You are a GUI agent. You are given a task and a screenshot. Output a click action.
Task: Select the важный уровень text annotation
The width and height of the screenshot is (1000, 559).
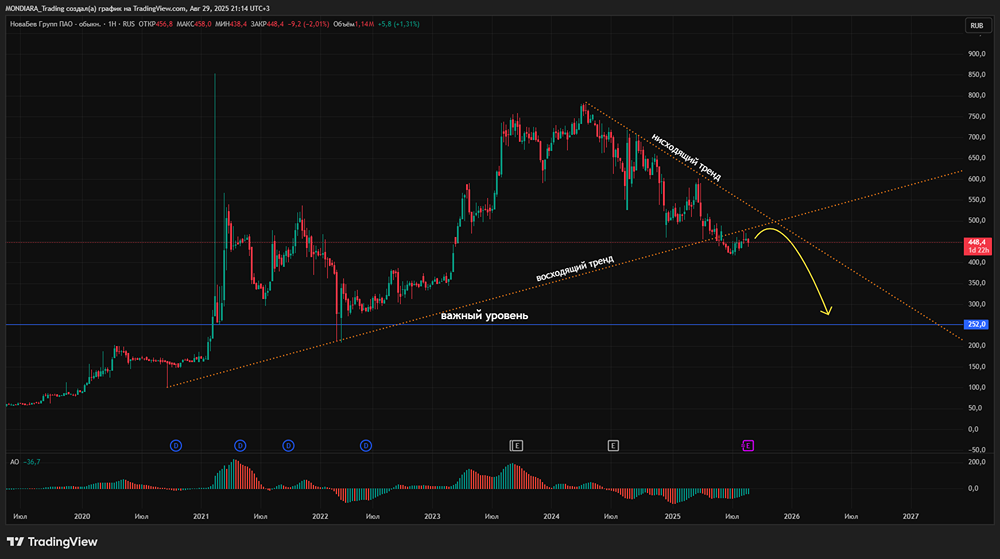484,316
